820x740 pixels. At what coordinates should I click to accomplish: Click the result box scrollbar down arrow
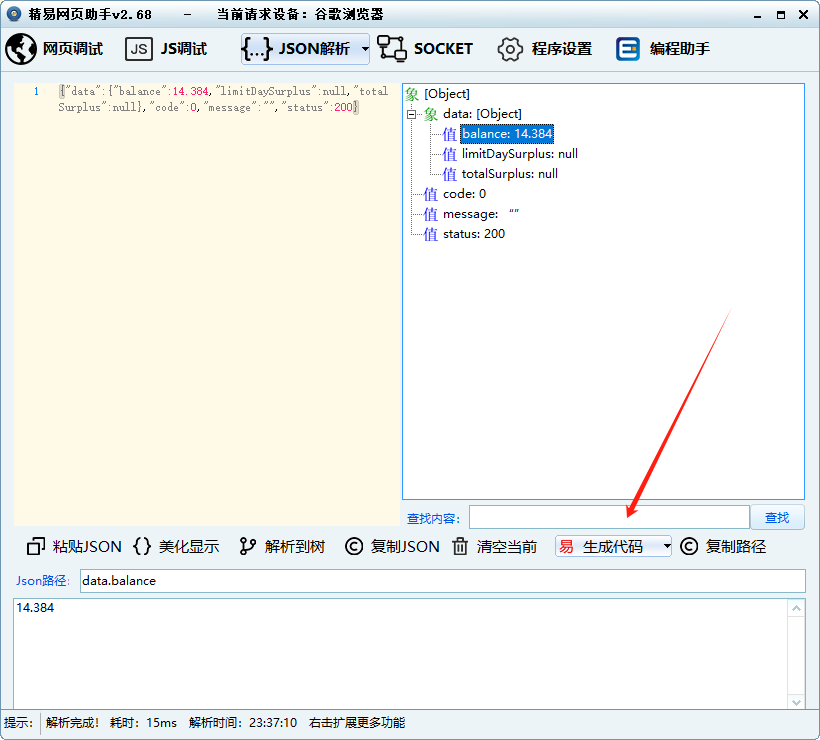(x=797, y=703)
